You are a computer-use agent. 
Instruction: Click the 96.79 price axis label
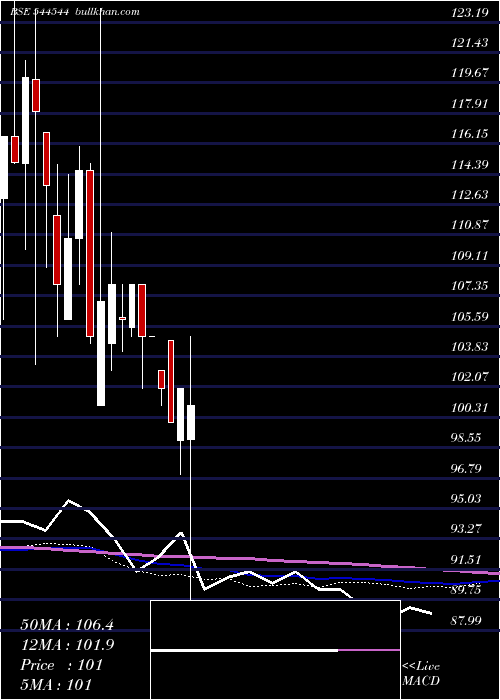tap(466, 468)
